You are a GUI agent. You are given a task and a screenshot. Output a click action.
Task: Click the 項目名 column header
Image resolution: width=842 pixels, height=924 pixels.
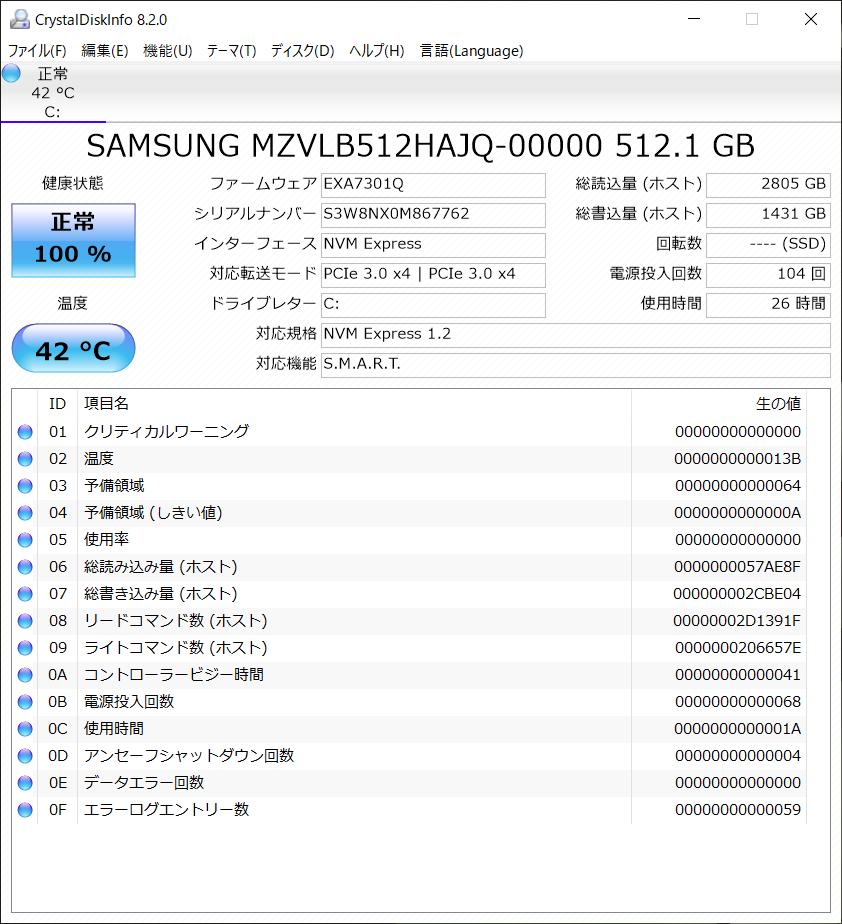pyautogui.click(x=354, y=404)
